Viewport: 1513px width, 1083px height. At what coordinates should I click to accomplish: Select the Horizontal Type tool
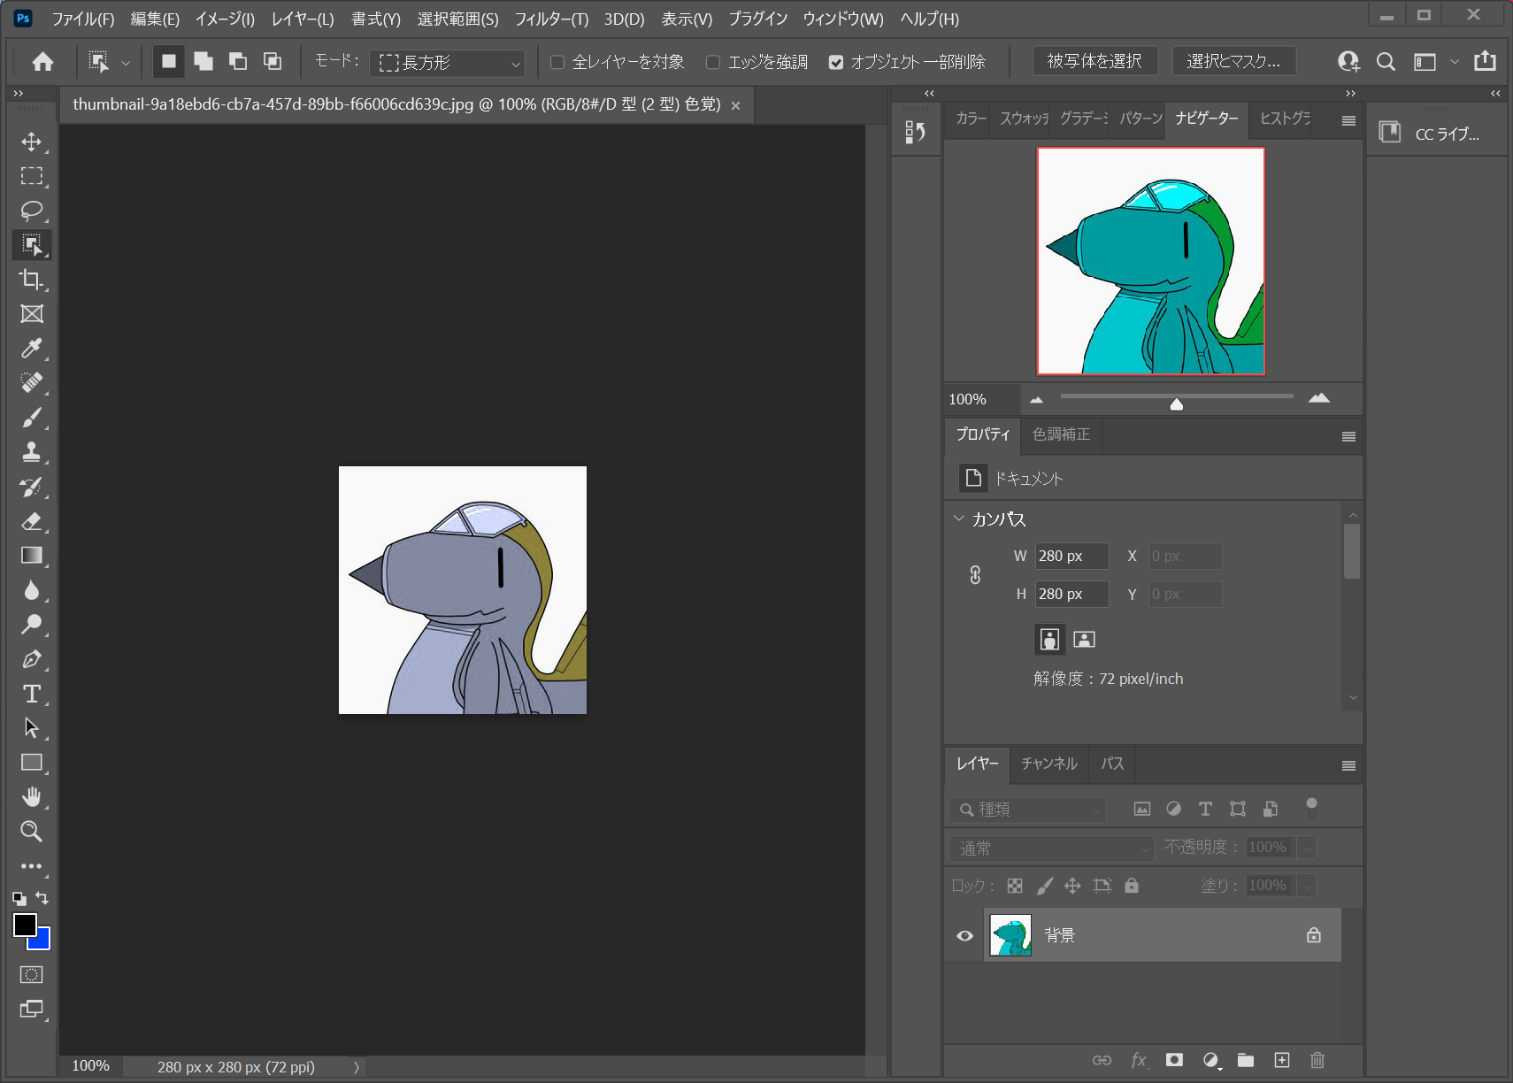pos(32,694)
